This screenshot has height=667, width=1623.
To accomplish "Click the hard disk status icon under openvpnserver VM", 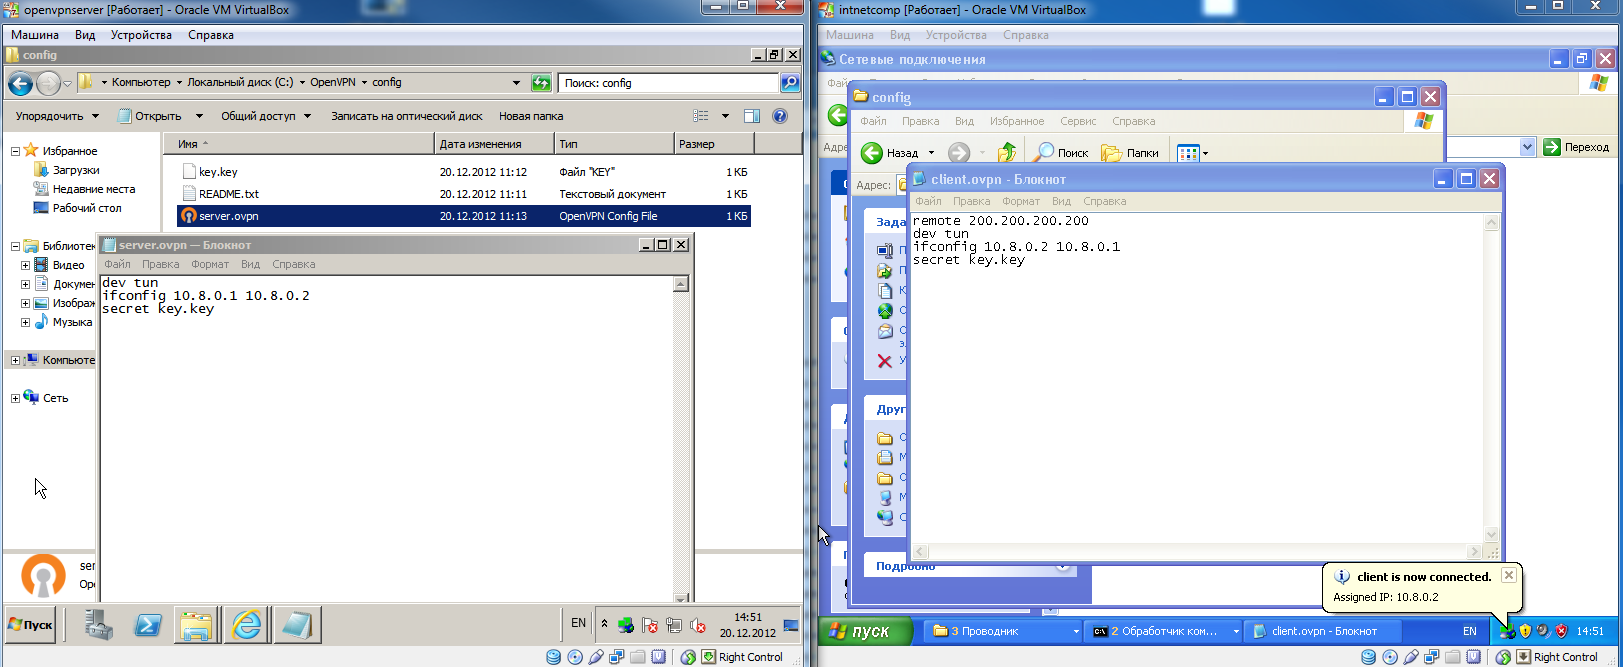I will pyautogui.click(x=554, y=657).
